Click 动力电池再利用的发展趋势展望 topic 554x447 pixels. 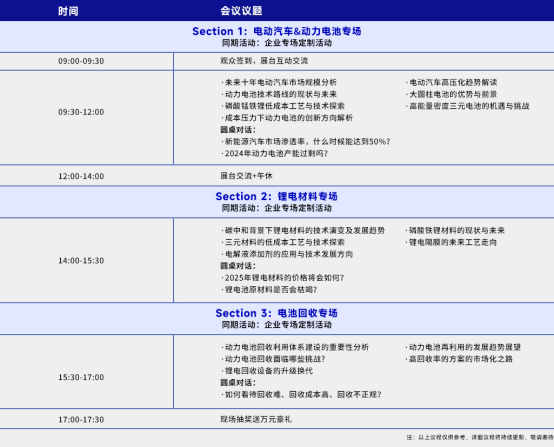pos(464,347)
